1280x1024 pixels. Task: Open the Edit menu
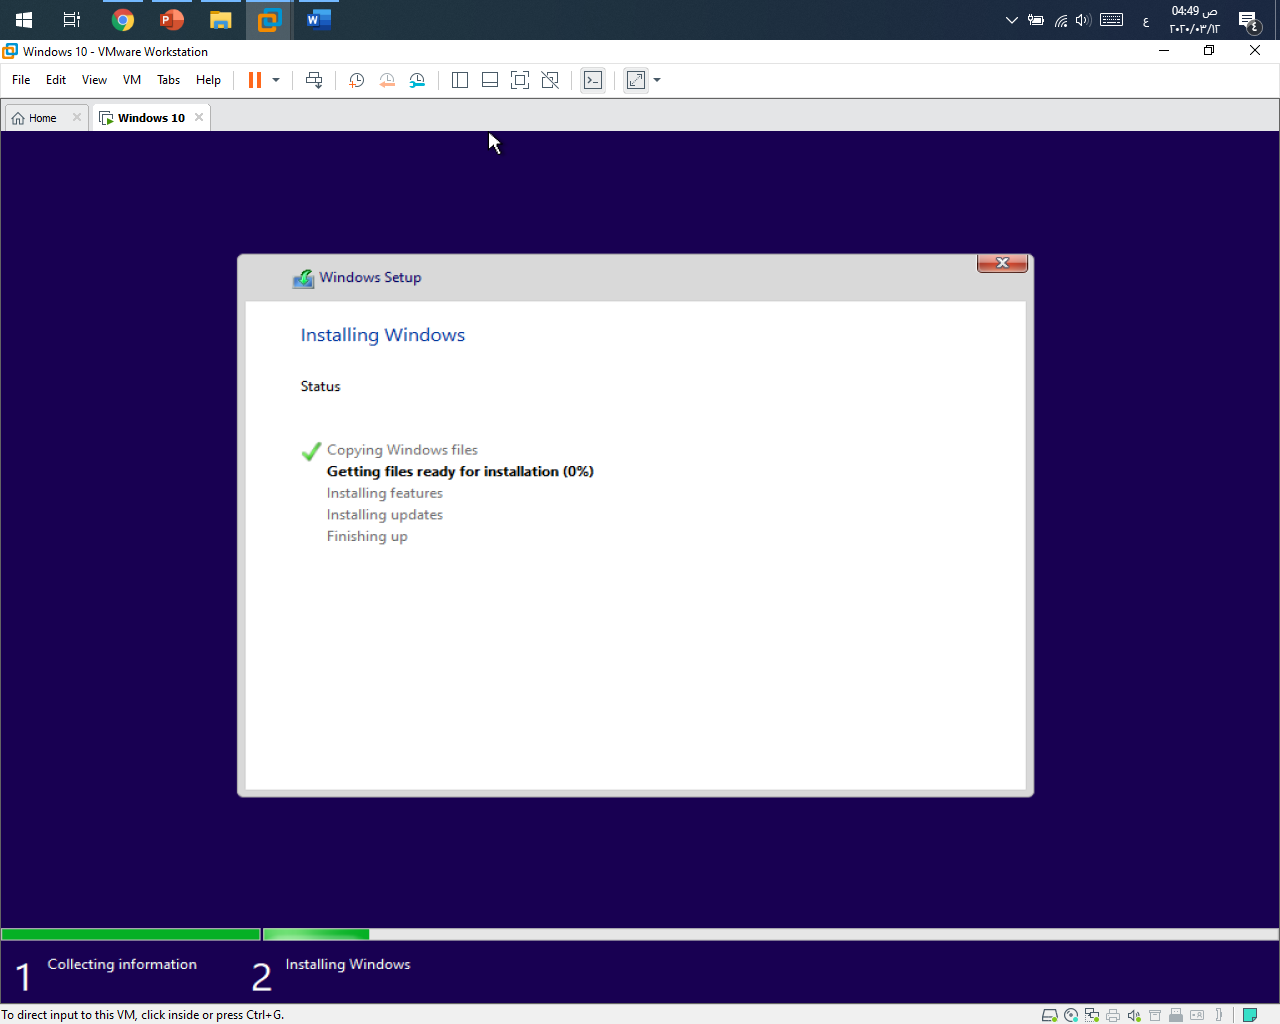click(x=56, y=80)
